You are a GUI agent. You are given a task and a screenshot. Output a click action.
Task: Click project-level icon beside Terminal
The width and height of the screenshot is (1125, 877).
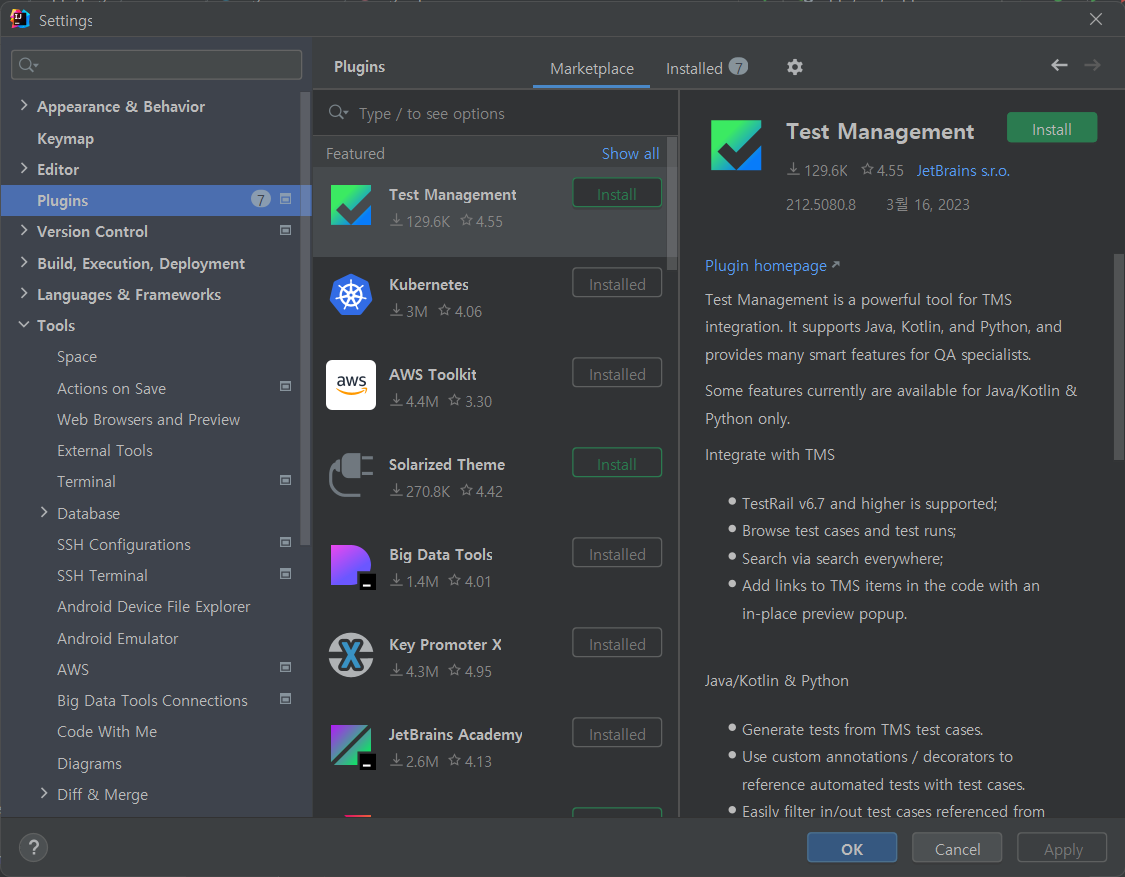pos(286,480)
